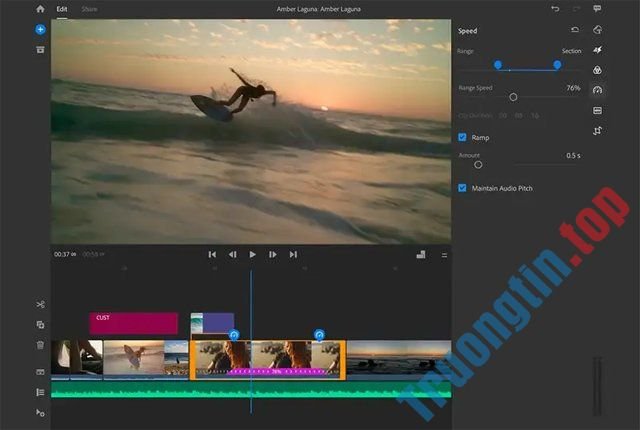Select the Speed gauge panel icon
The width and height of the screenshot is (640, 430).
click(x=597, y=90)
